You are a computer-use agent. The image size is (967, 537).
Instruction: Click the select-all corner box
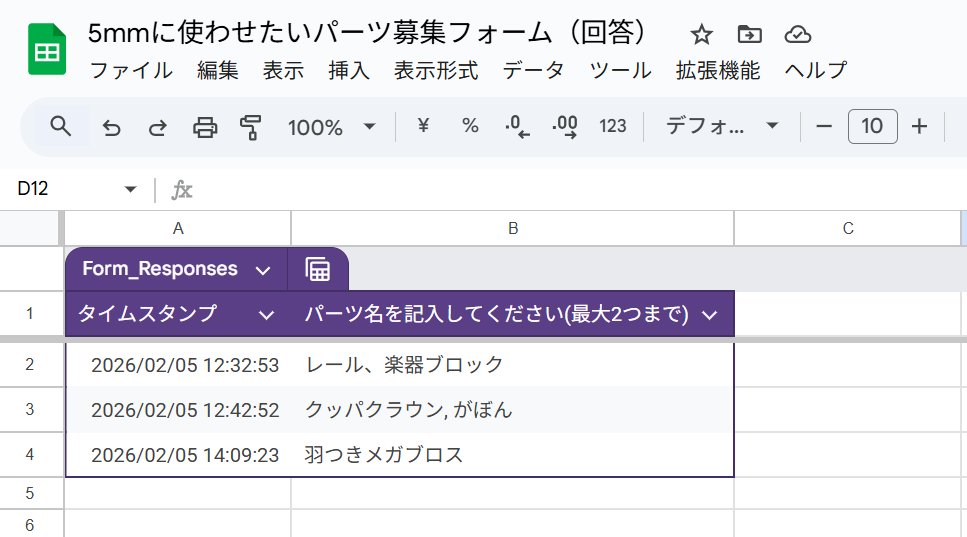[30, 229]
